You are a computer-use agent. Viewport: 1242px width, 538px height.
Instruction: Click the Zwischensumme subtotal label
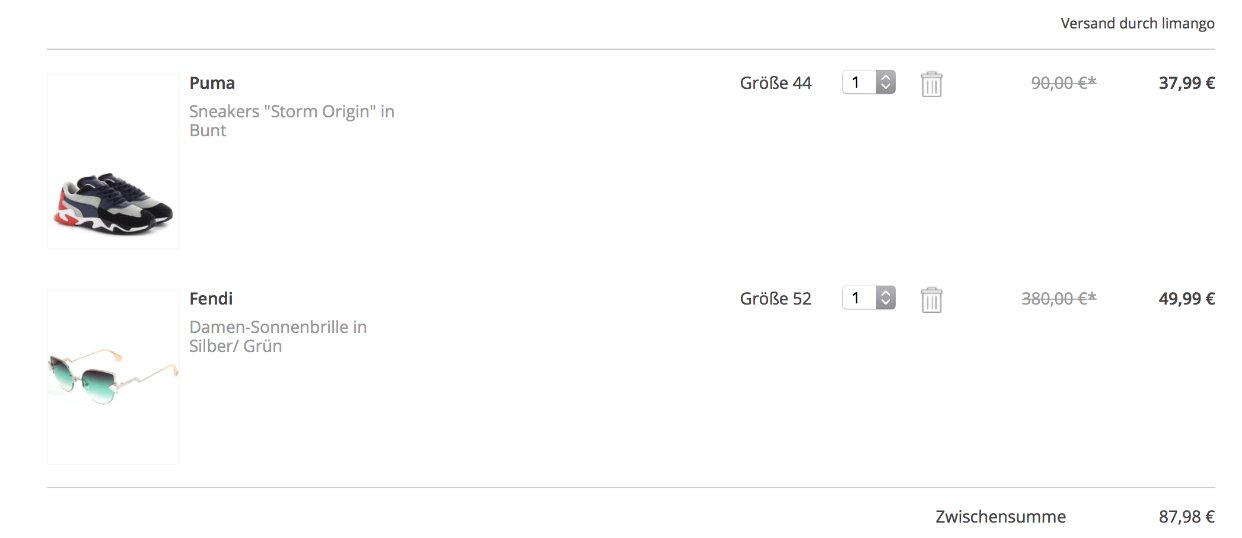(x=1001, y=517)
